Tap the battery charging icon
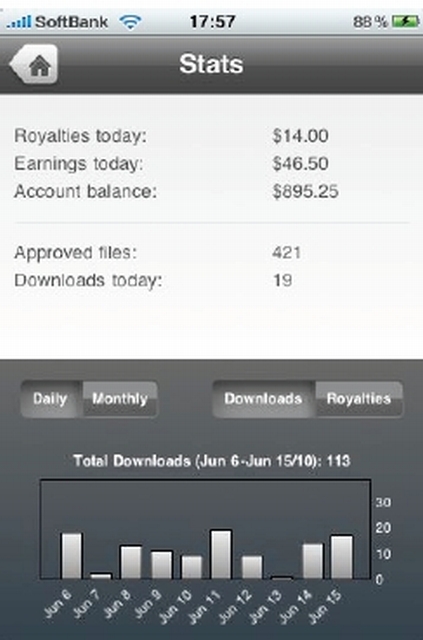This screenshot has width=423, height=640. [405, 21]
